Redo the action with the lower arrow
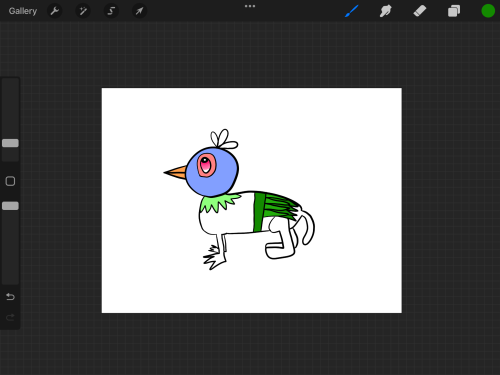This screenshot has width=500, height=375. tap(10, 317)
